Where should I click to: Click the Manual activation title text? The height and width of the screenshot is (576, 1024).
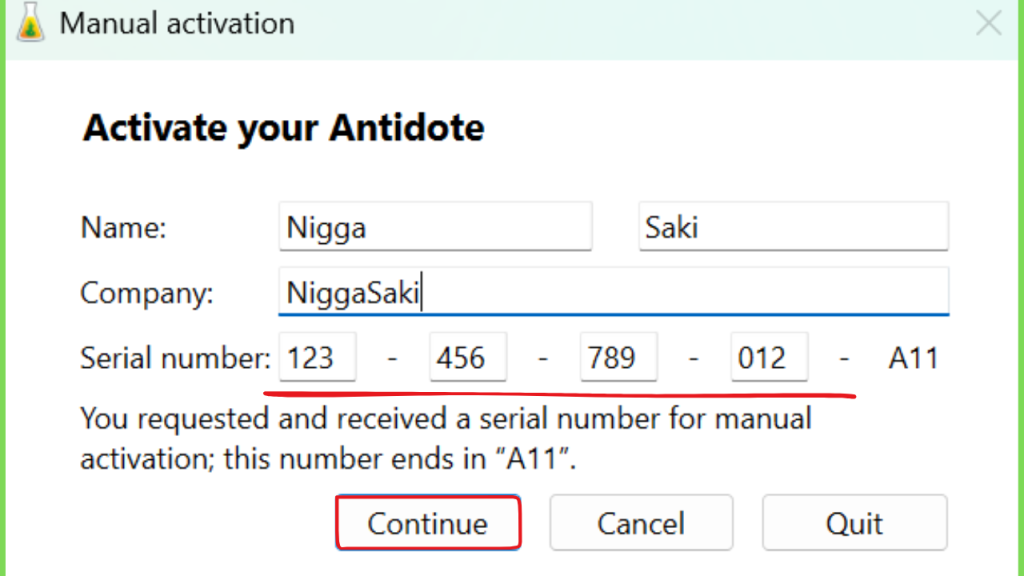point(177,24)
